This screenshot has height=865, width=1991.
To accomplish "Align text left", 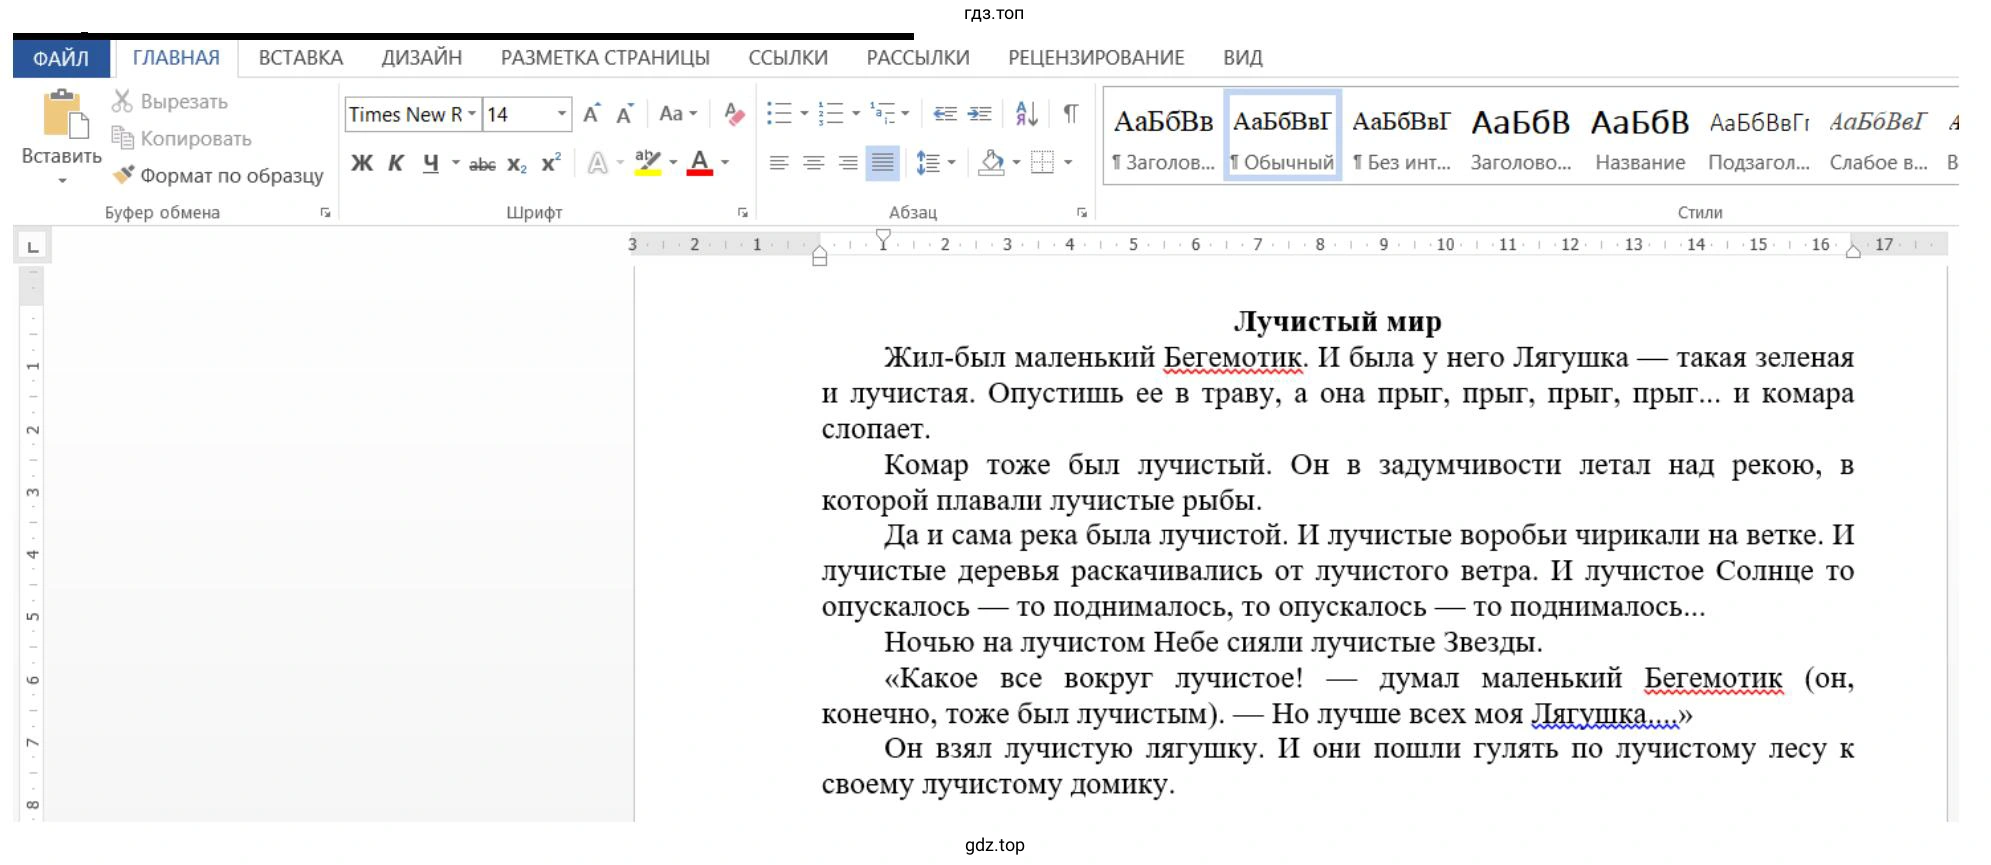I will pos(779,163).
